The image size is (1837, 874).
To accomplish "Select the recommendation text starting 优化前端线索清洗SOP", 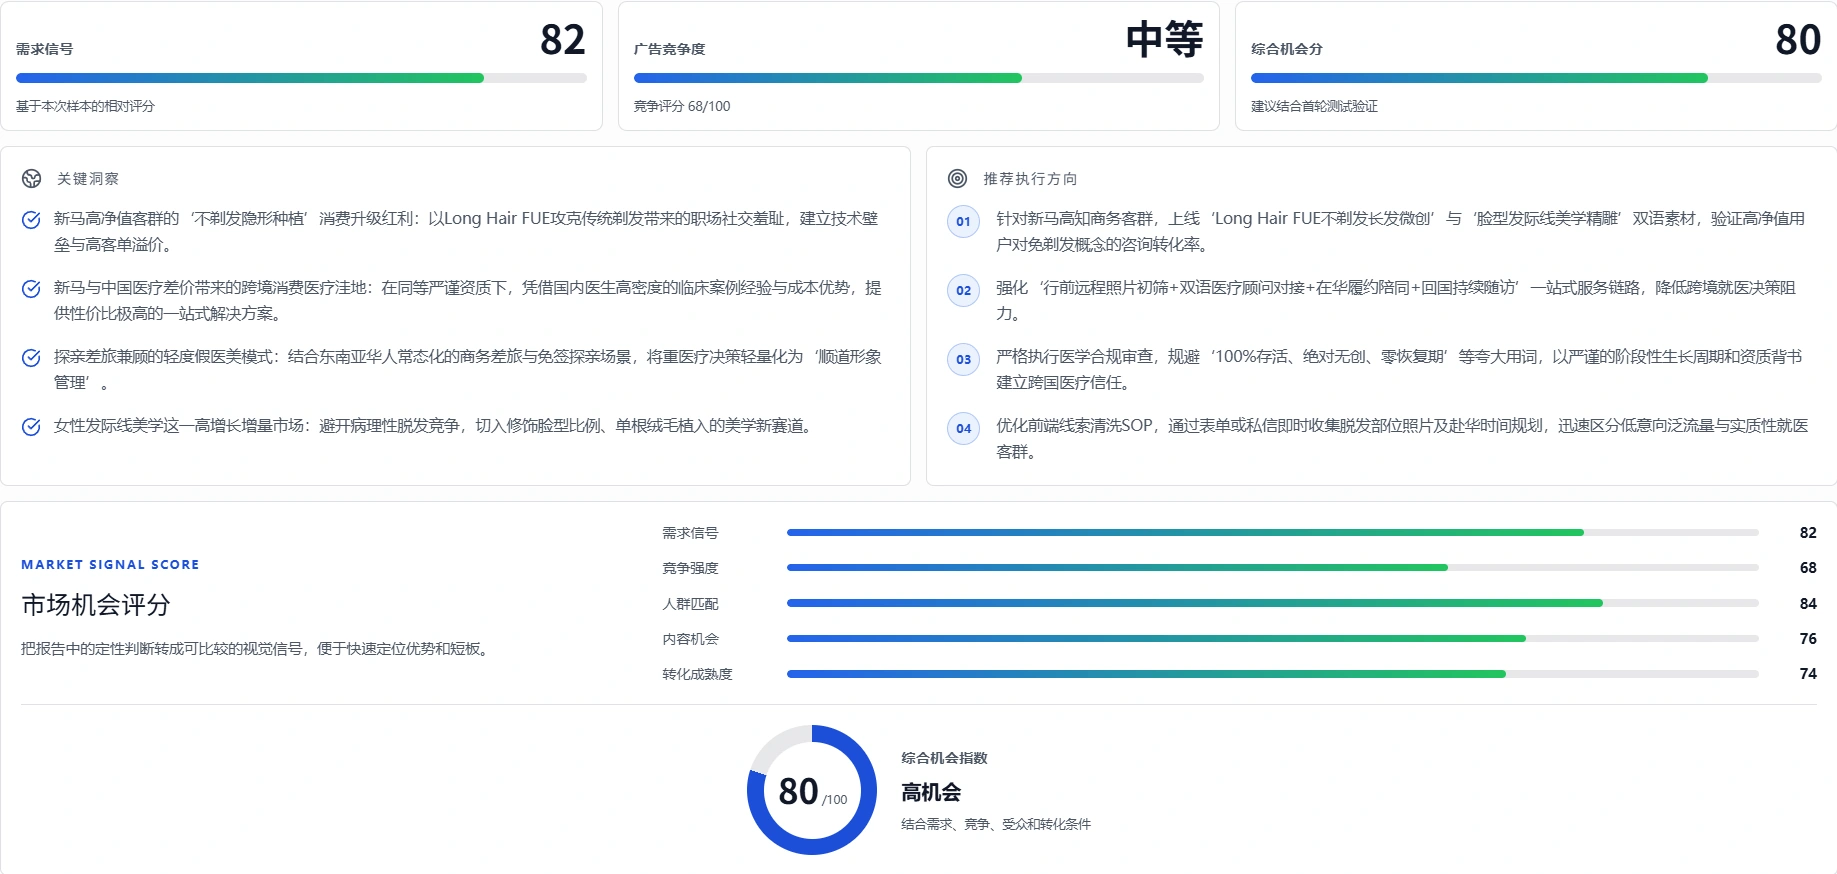I will (x=1402, y=438).
